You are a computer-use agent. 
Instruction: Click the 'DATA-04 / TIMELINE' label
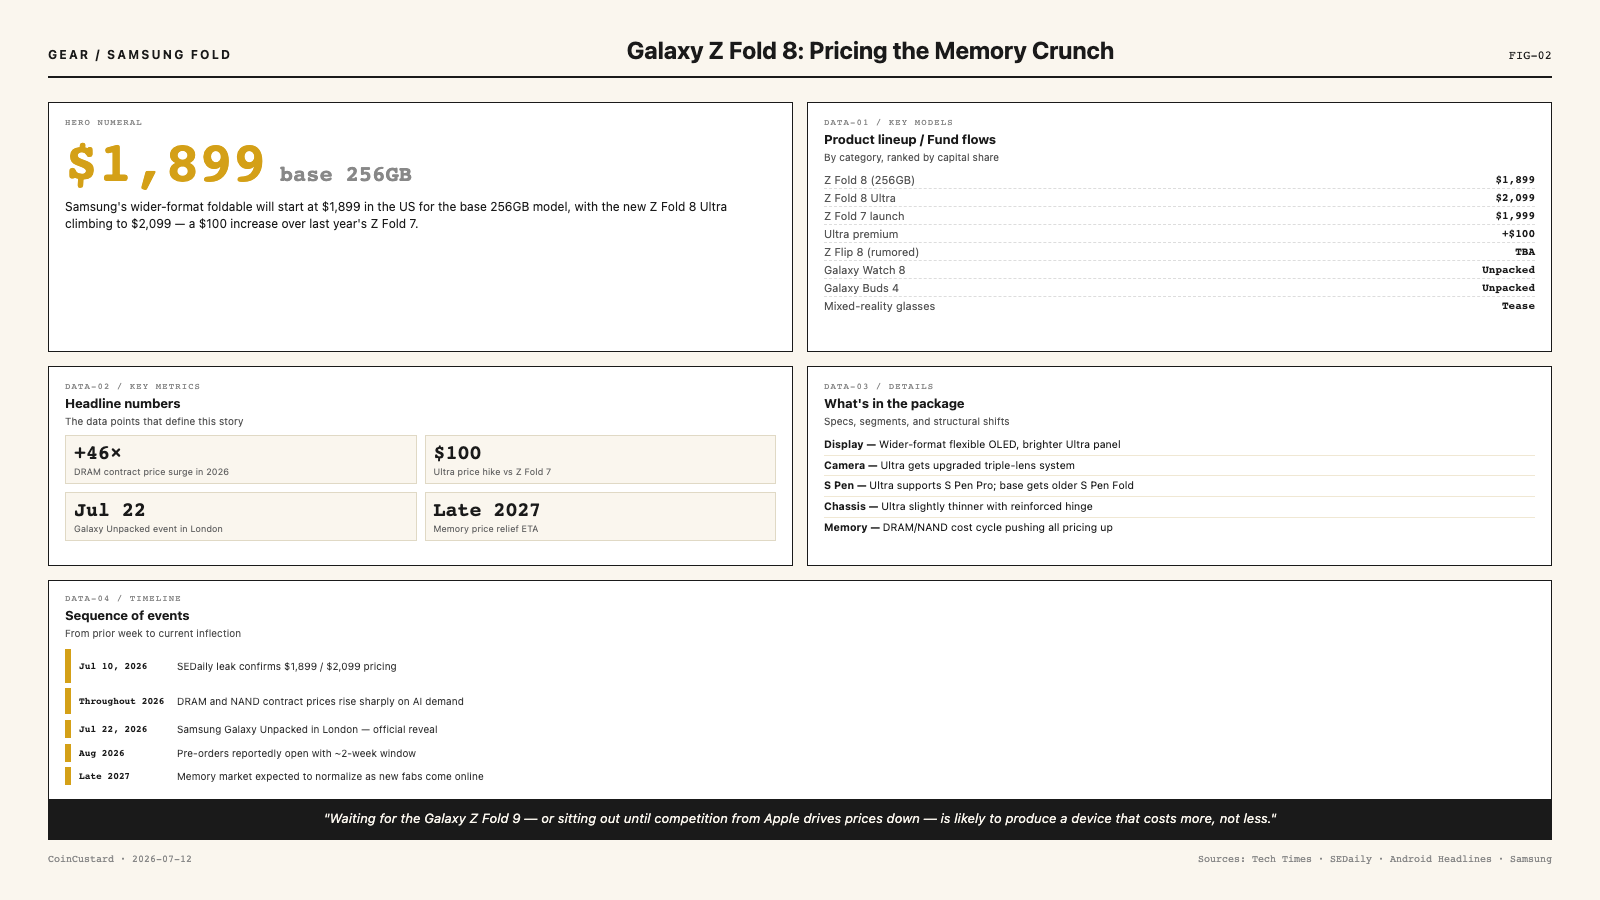click(x=123, y=599)
